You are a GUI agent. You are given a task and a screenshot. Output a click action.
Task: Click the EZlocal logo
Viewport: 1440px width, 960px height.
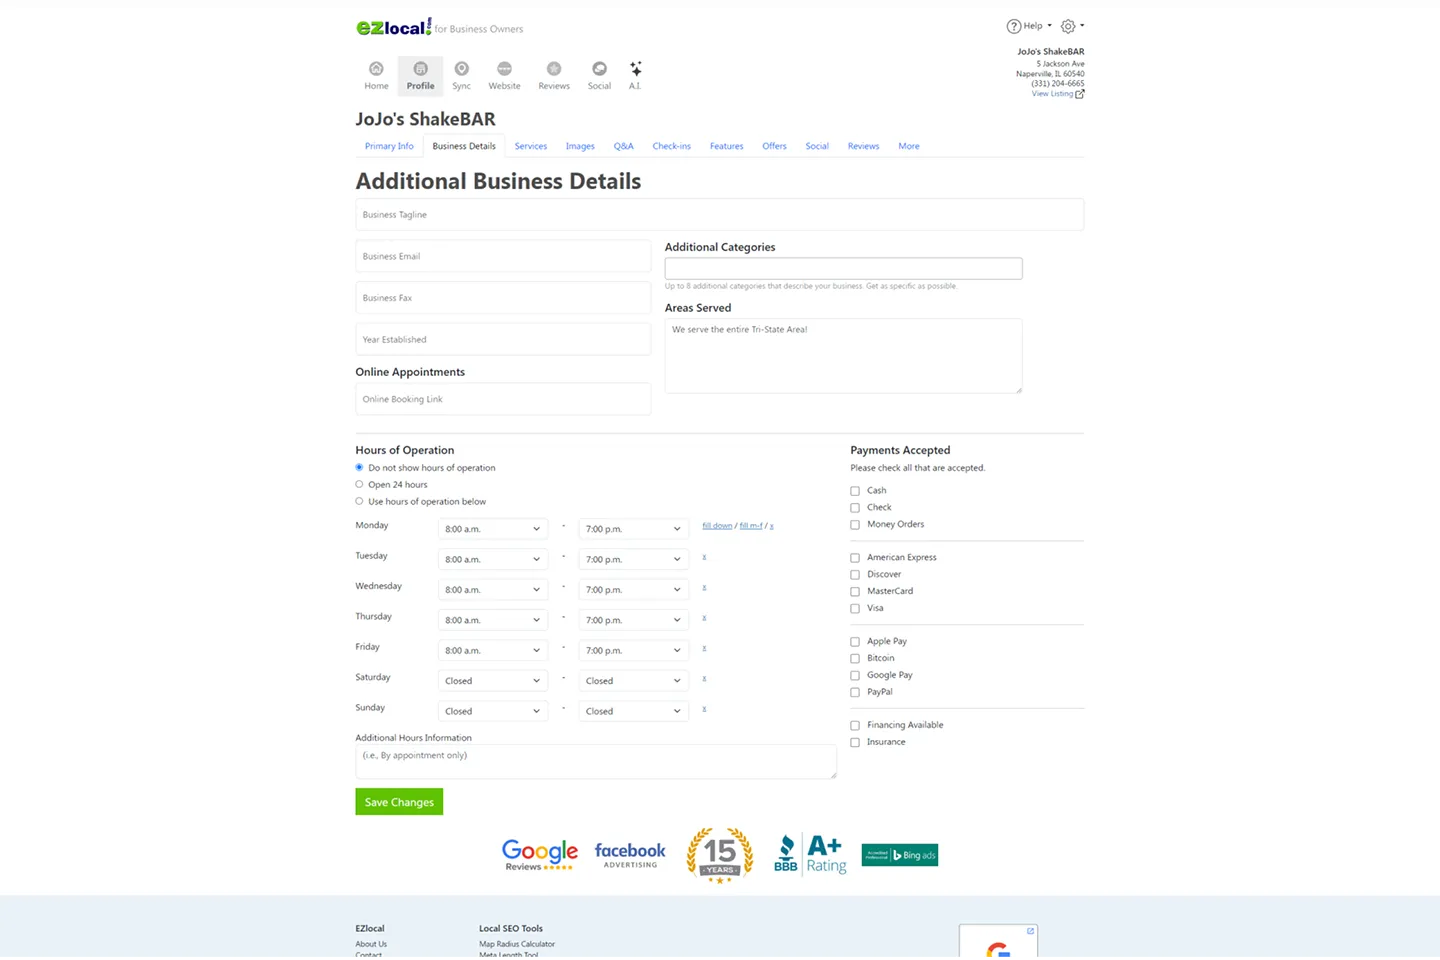(394, 27)
